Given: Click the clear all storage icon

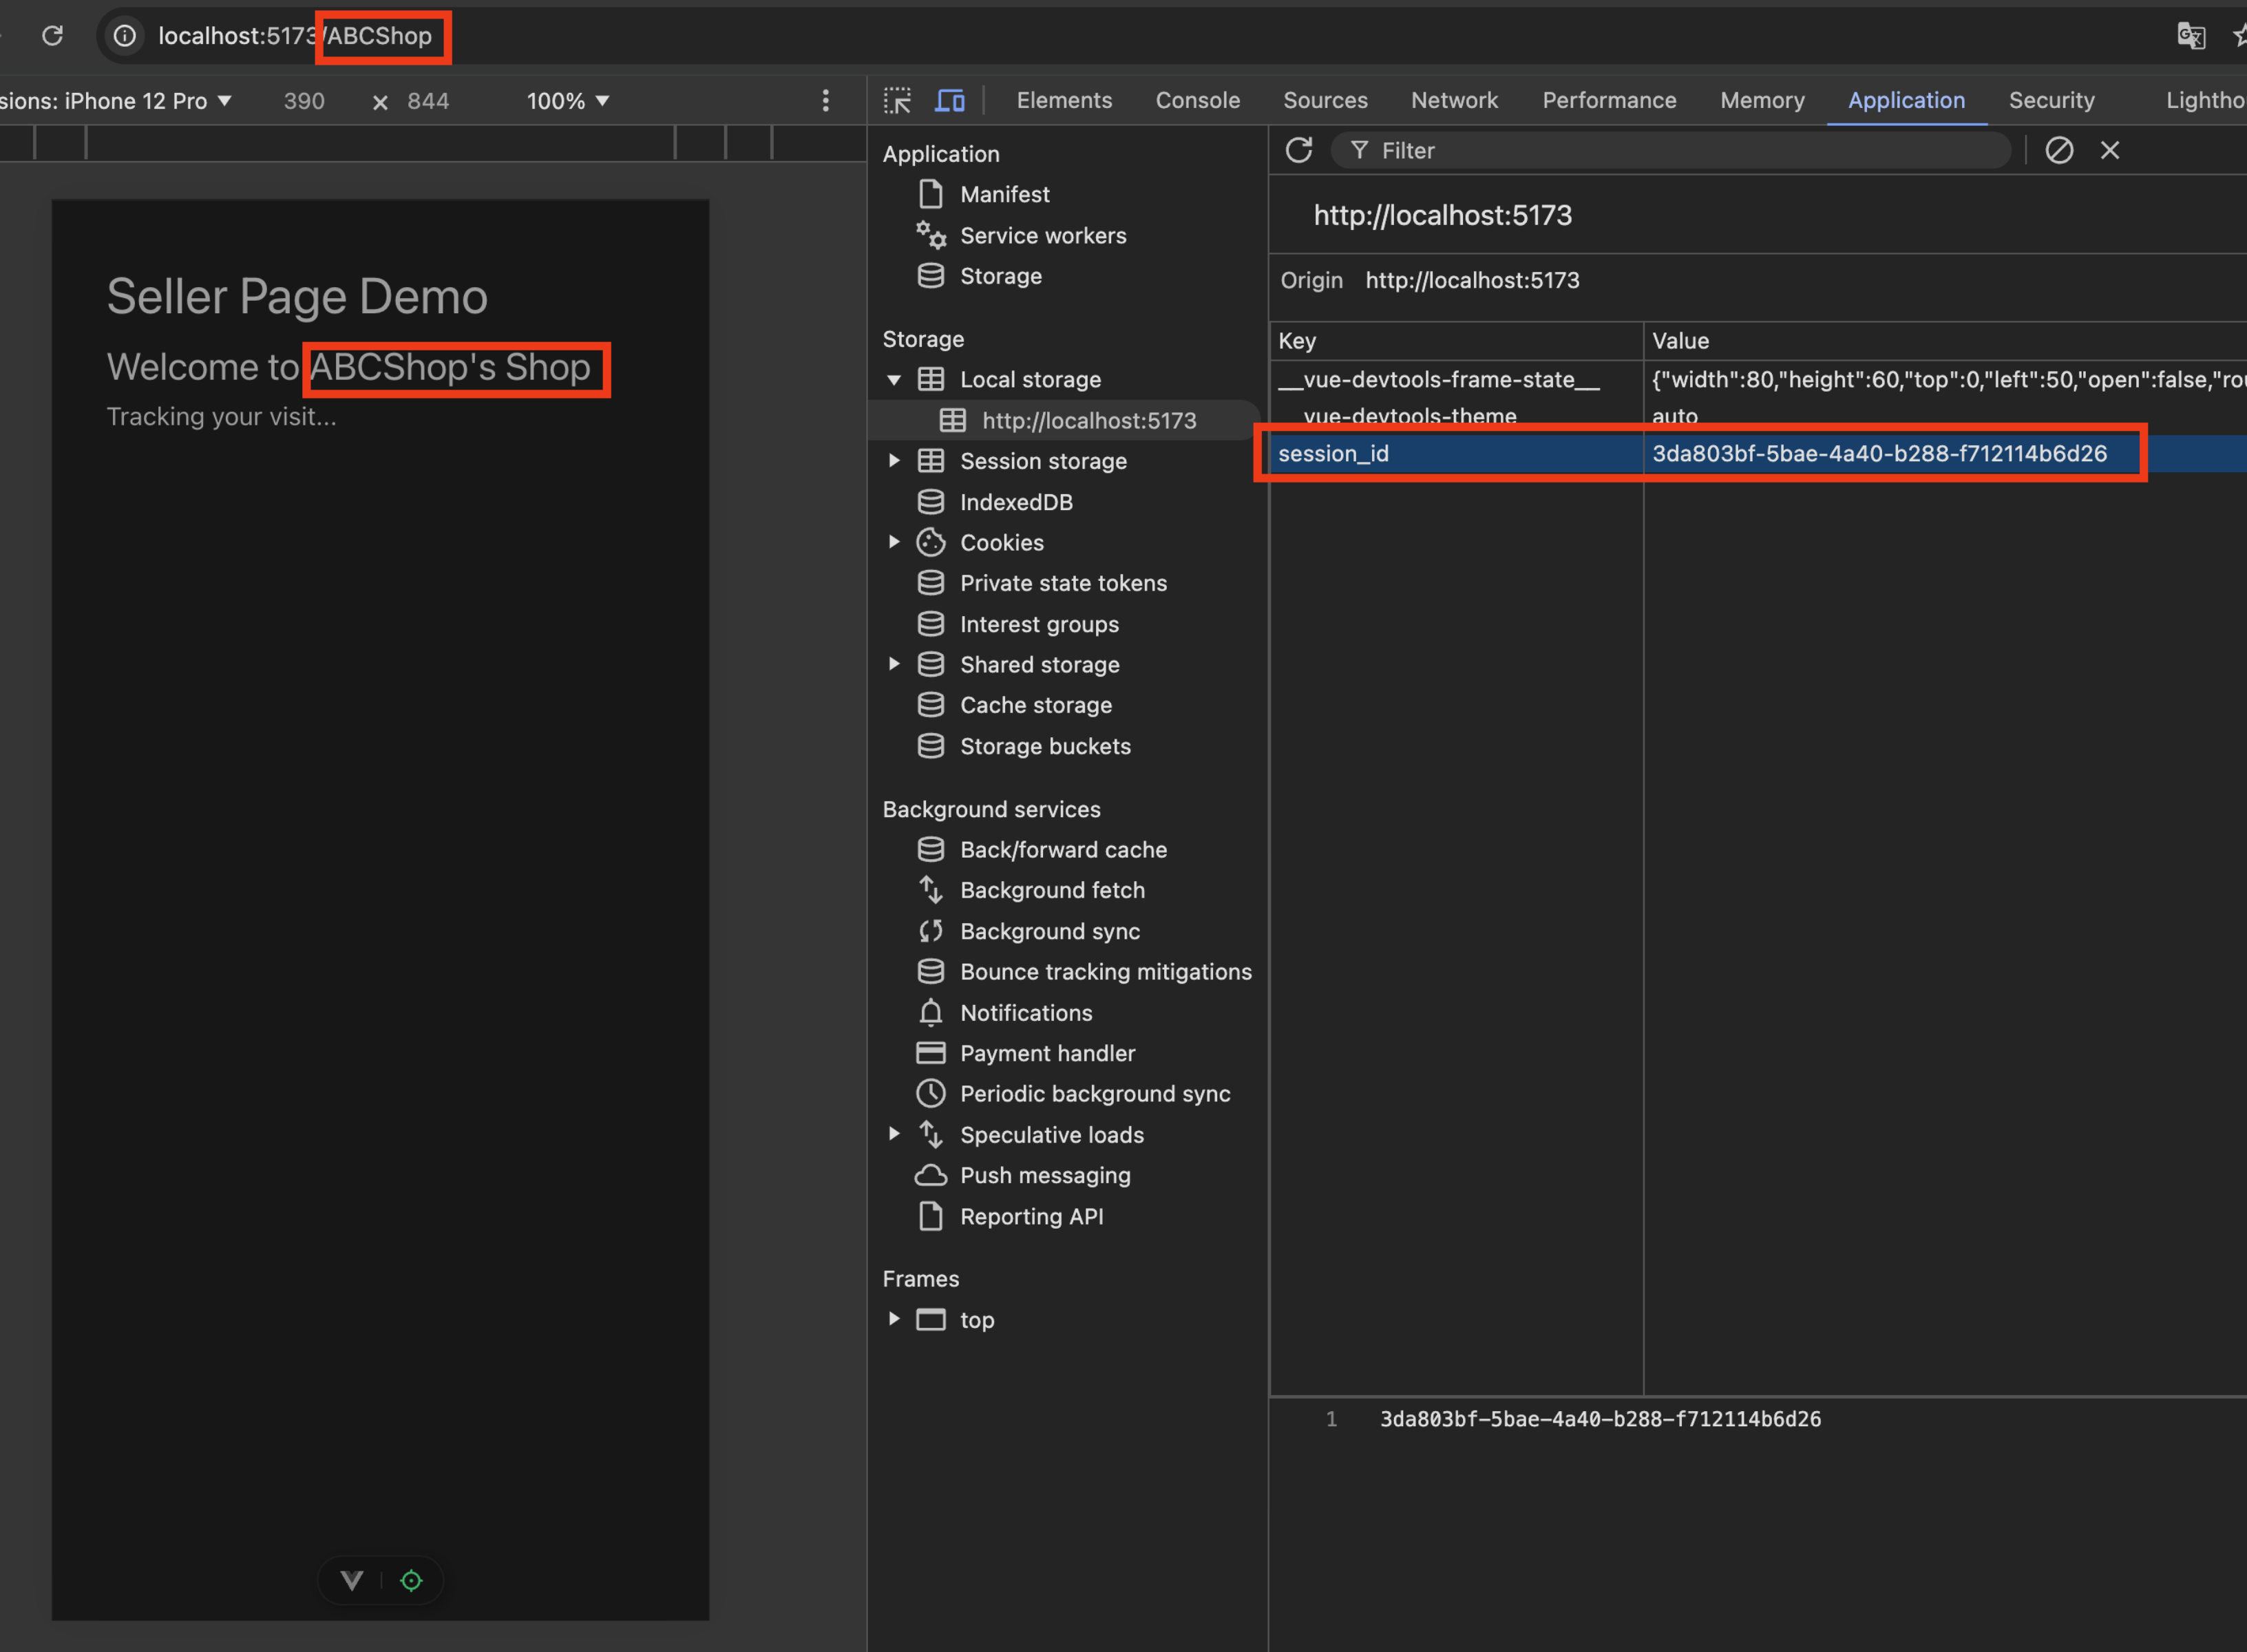Looking at the screenshot, I should coord(2058,150).
